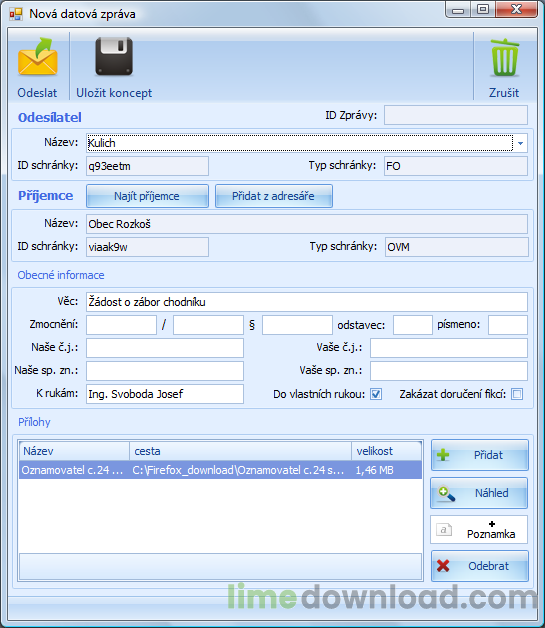The image size is (545, 628).
Task: Focus the first Zmocnění input field
Action: pyautogui.click(x=121, y=325)
